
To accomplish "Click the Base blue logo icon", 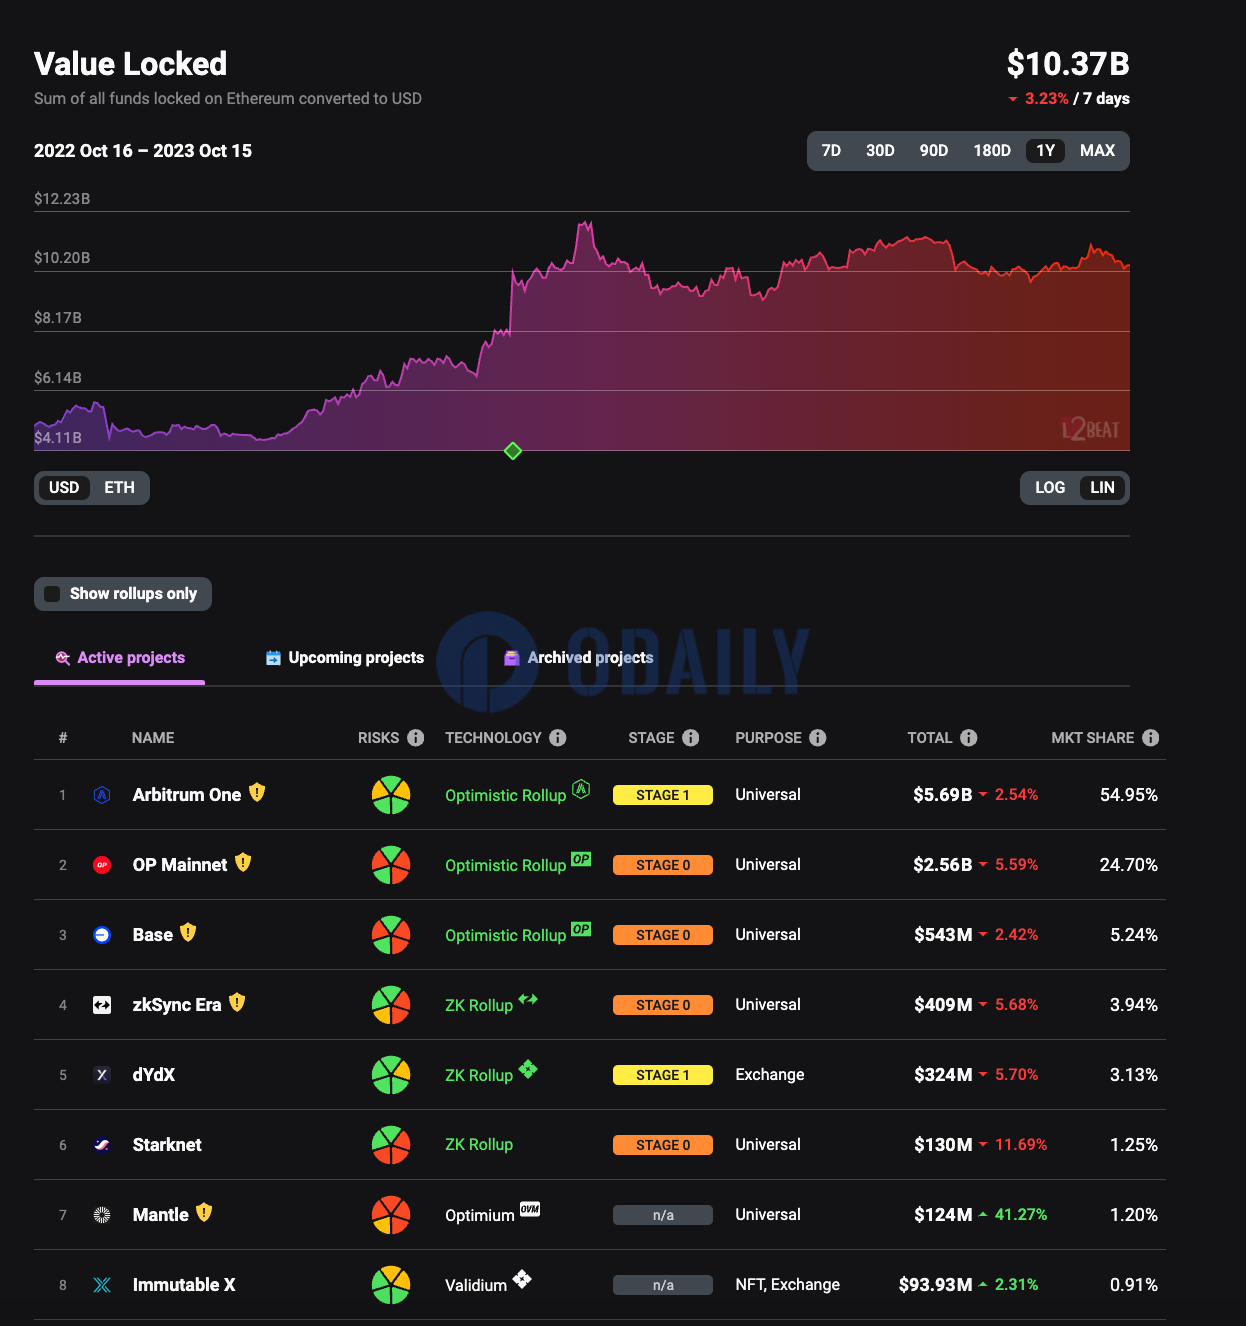I will point(102,935).
